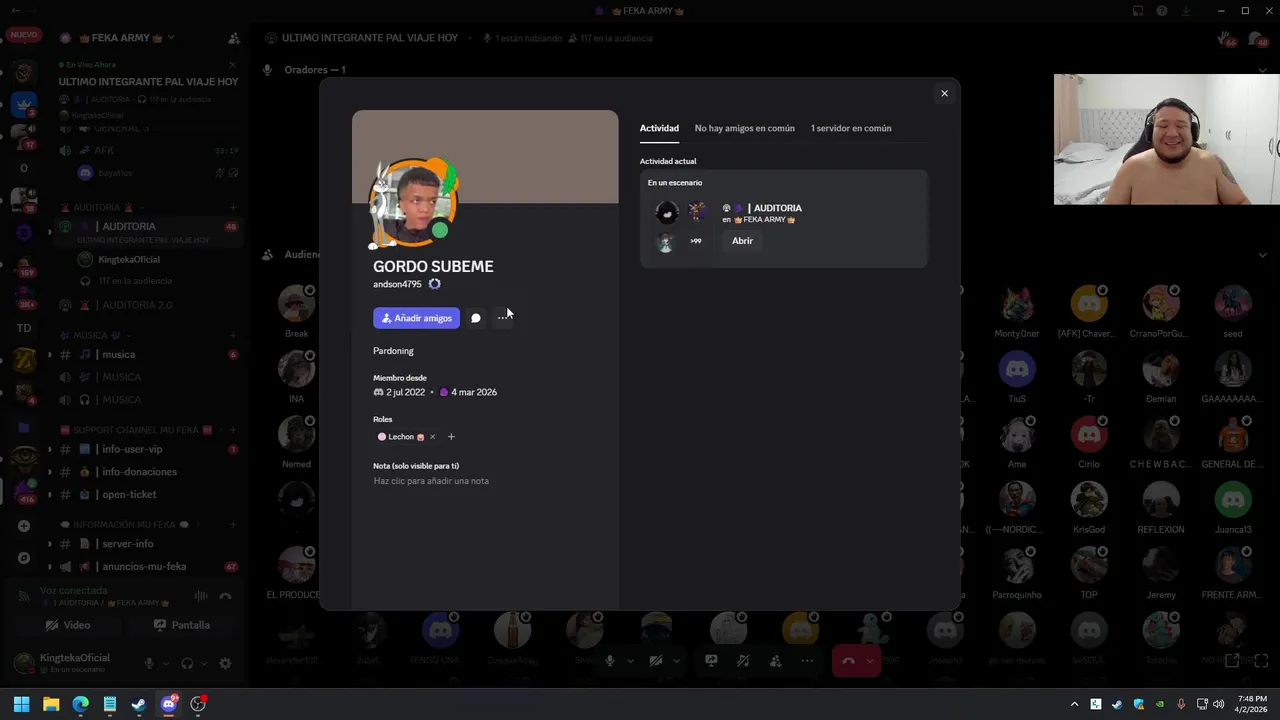
Task: Open the three-dot more options in profile
Action: click(x=503, y=318)
